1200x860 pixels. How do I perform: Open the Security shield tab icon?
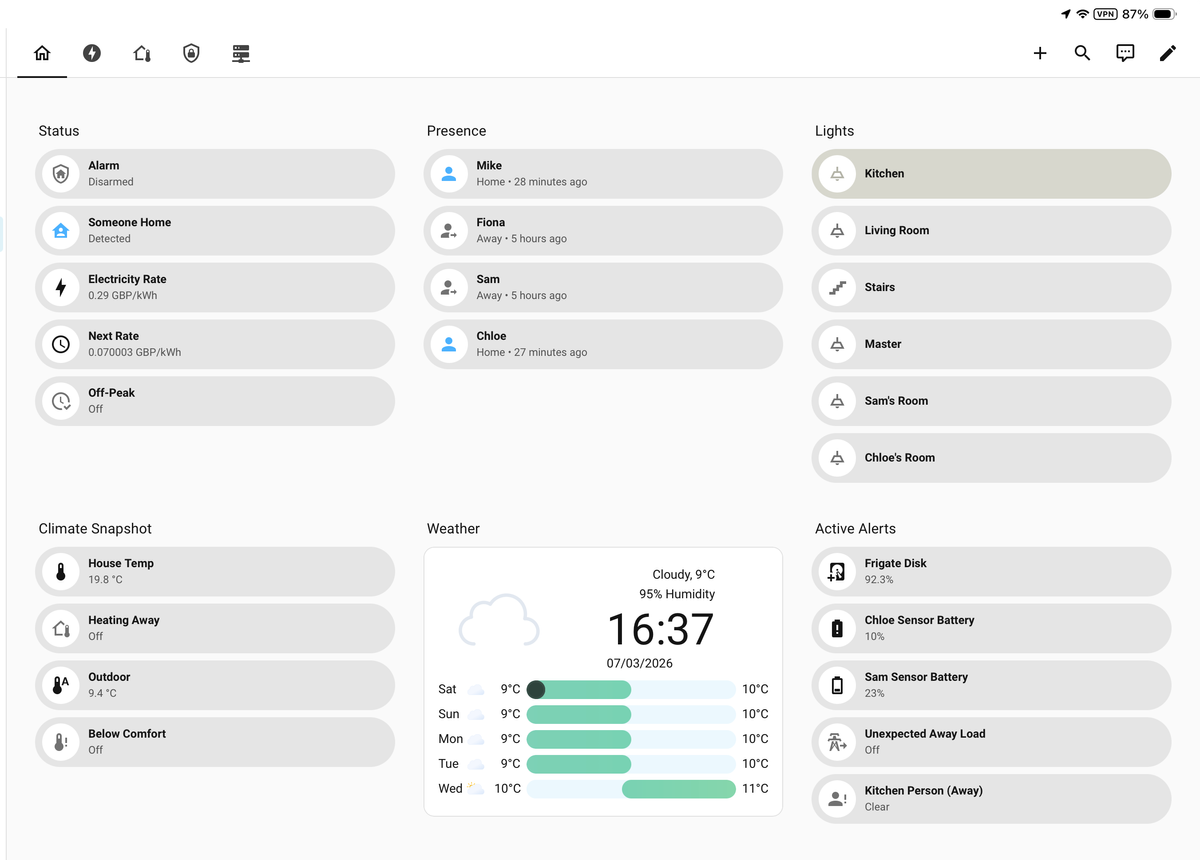pos(191,53)
